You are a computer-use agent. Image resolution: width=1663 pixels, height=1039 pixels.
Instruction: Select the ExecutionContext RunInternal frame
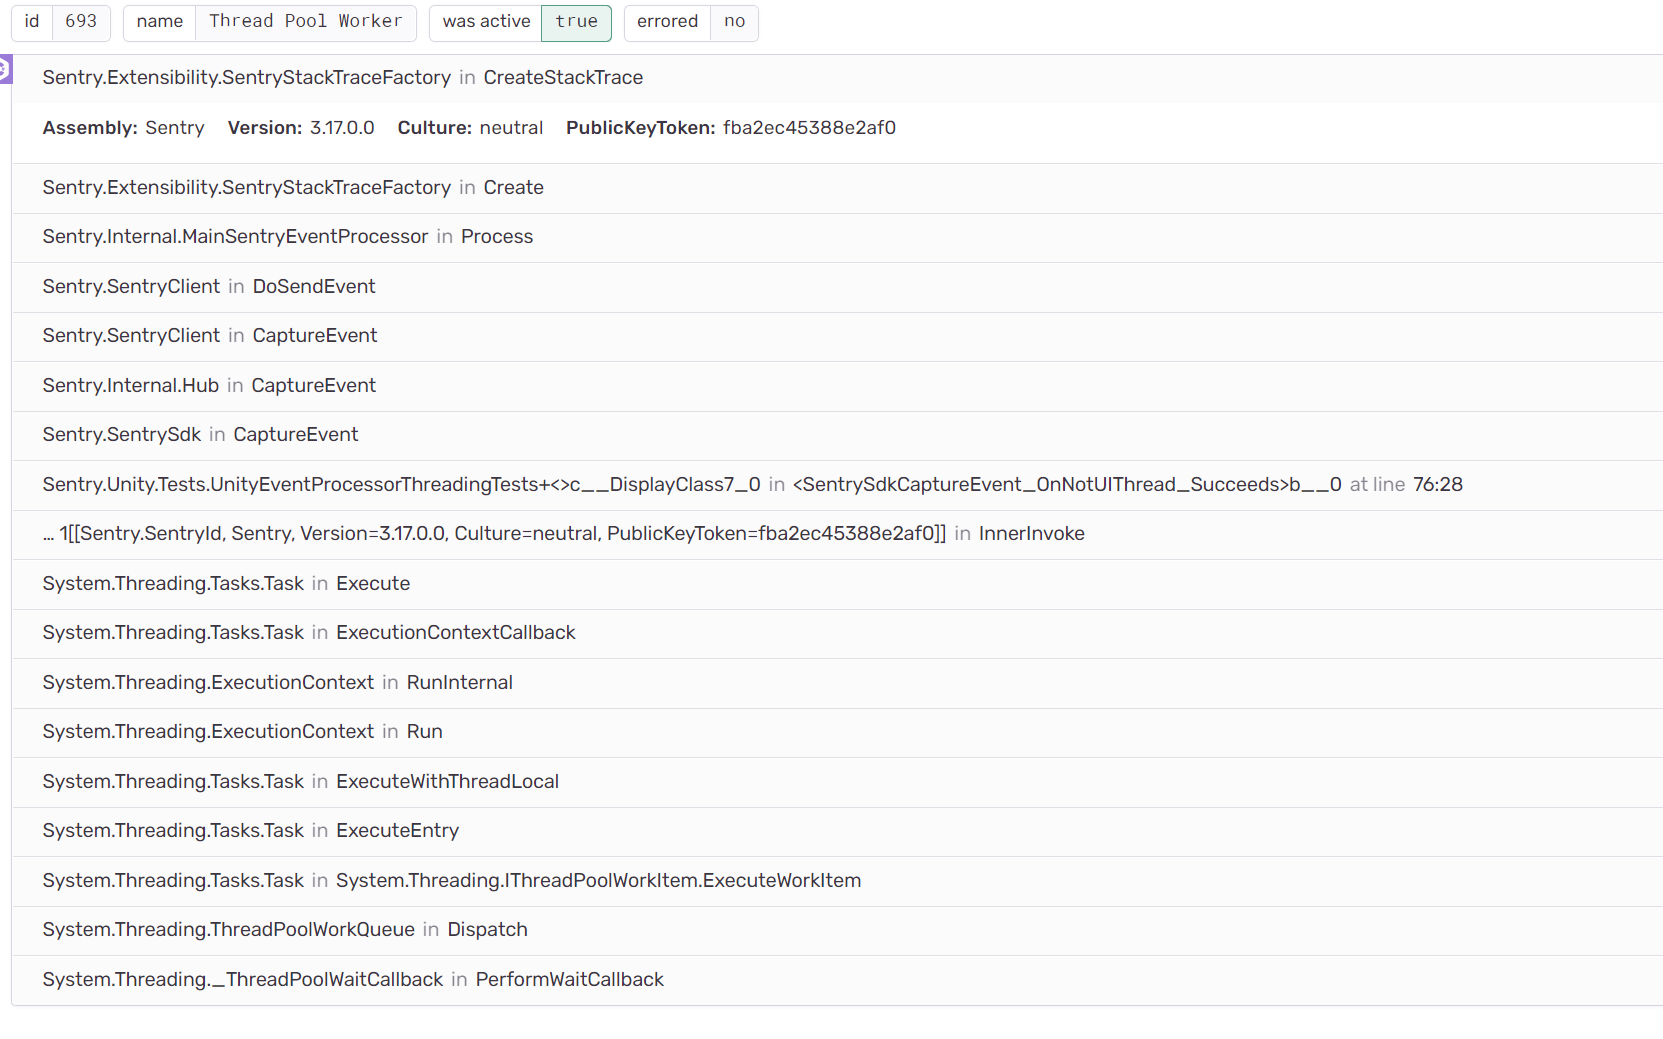click(x=277, y=682)
